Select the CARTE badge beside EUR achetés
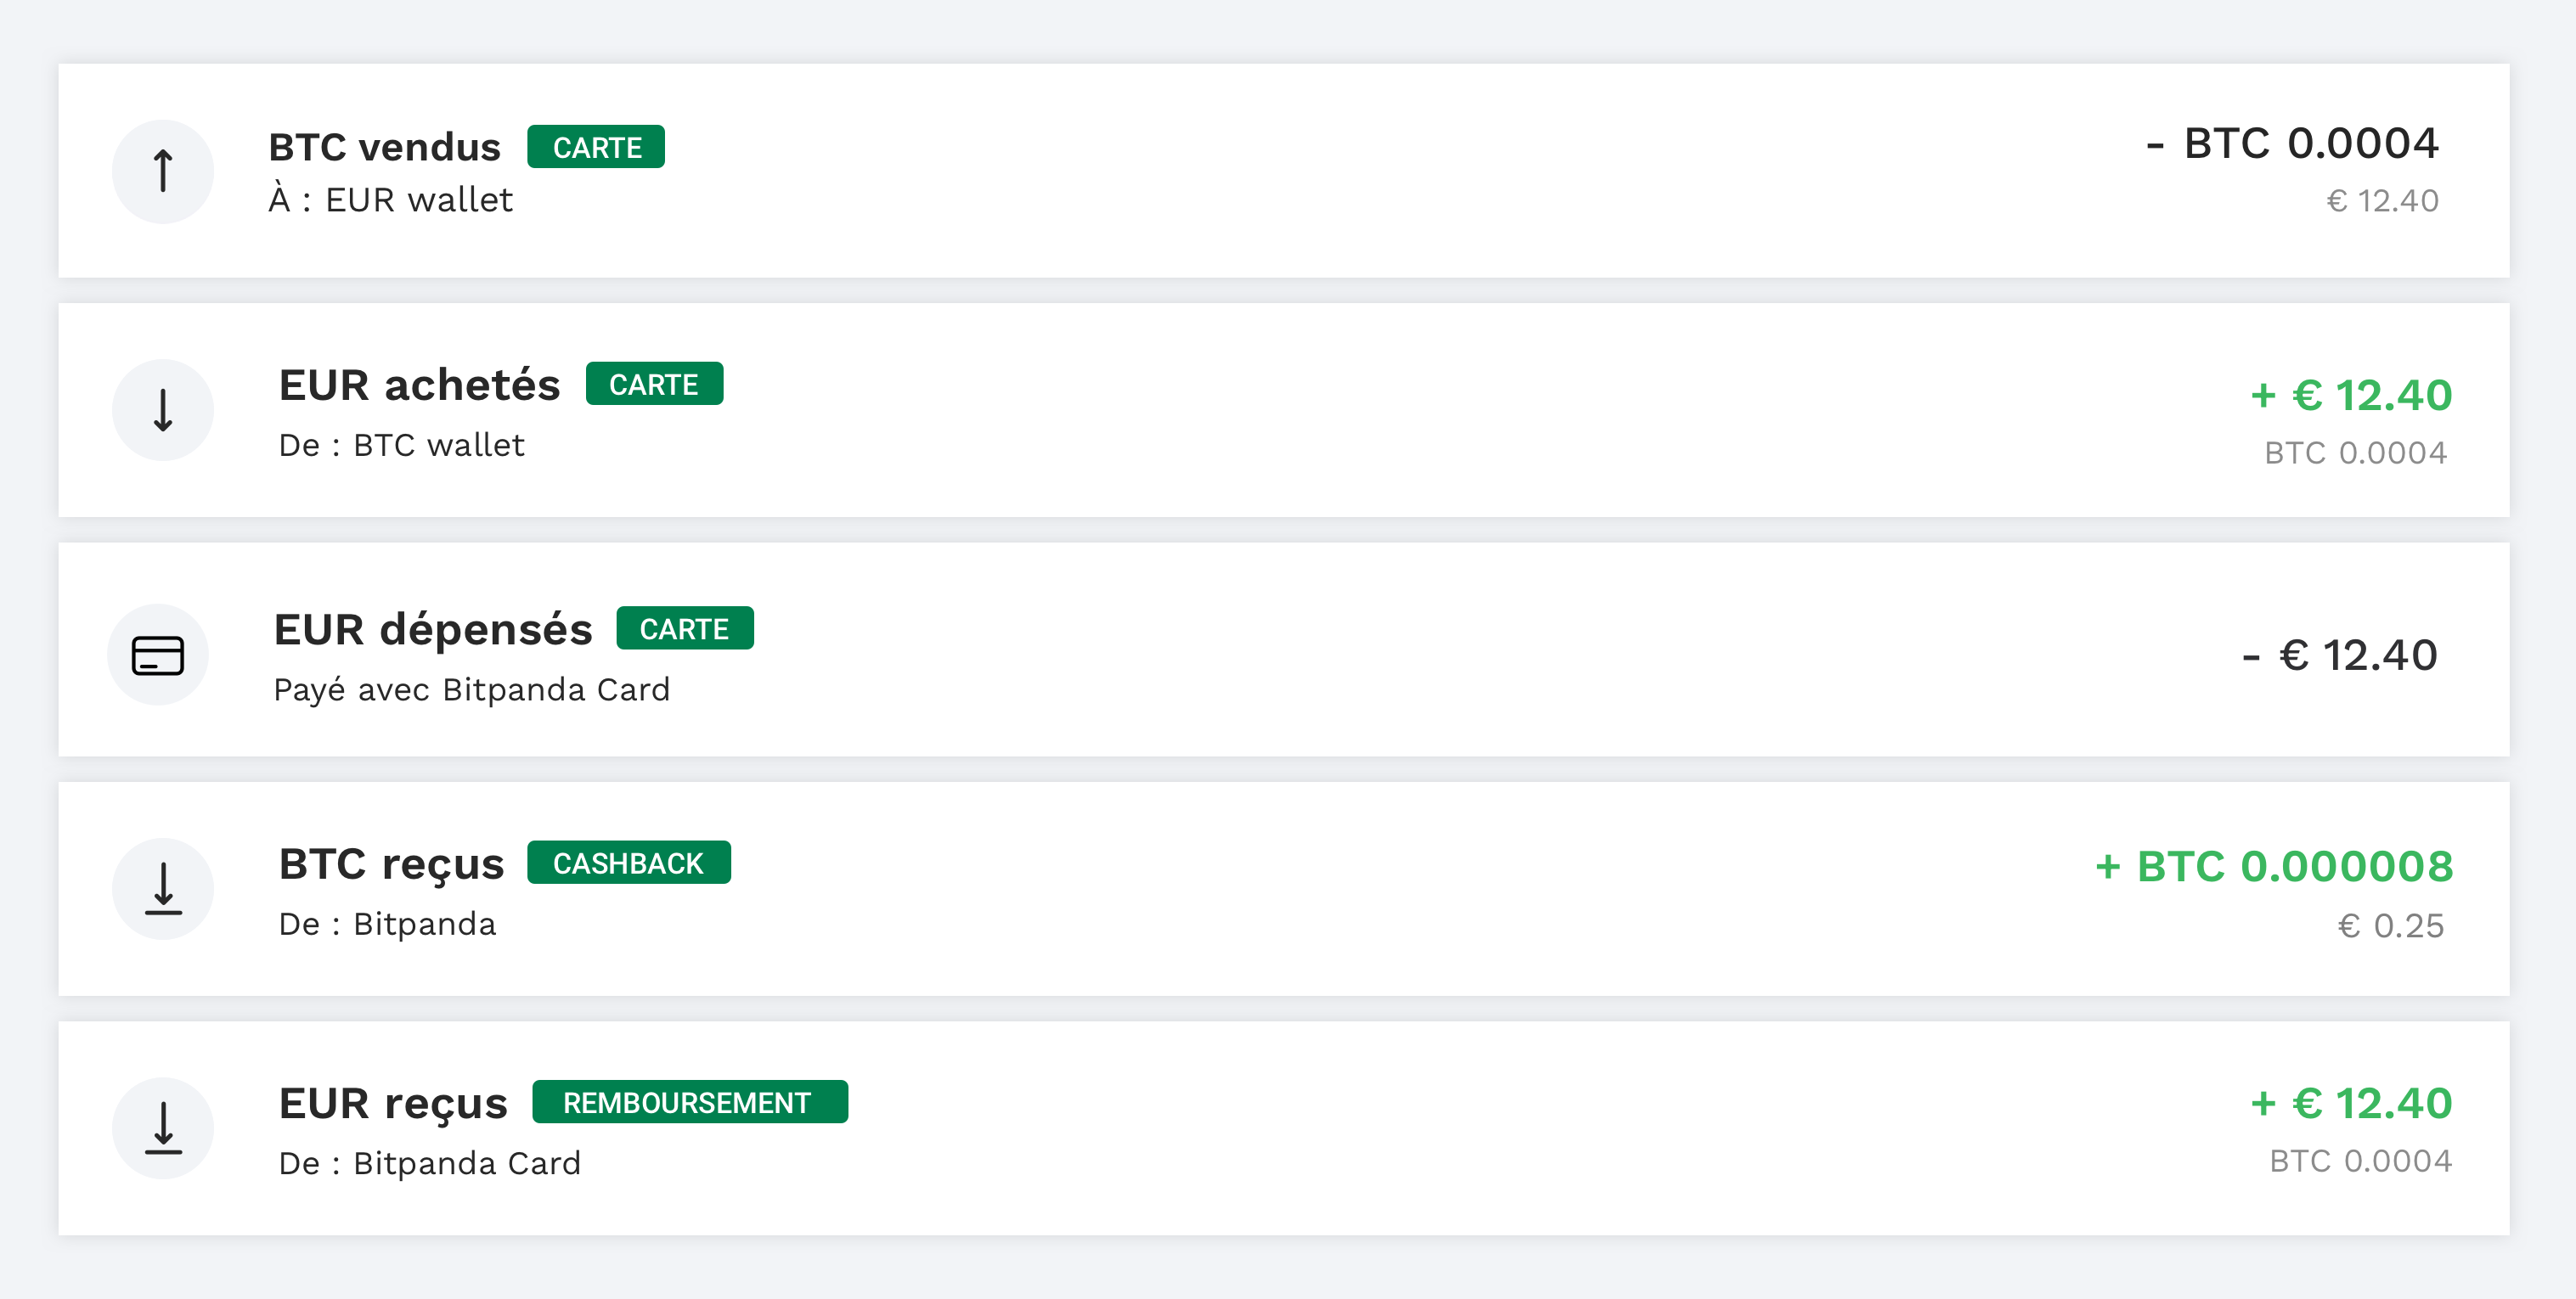 [654, 384]
